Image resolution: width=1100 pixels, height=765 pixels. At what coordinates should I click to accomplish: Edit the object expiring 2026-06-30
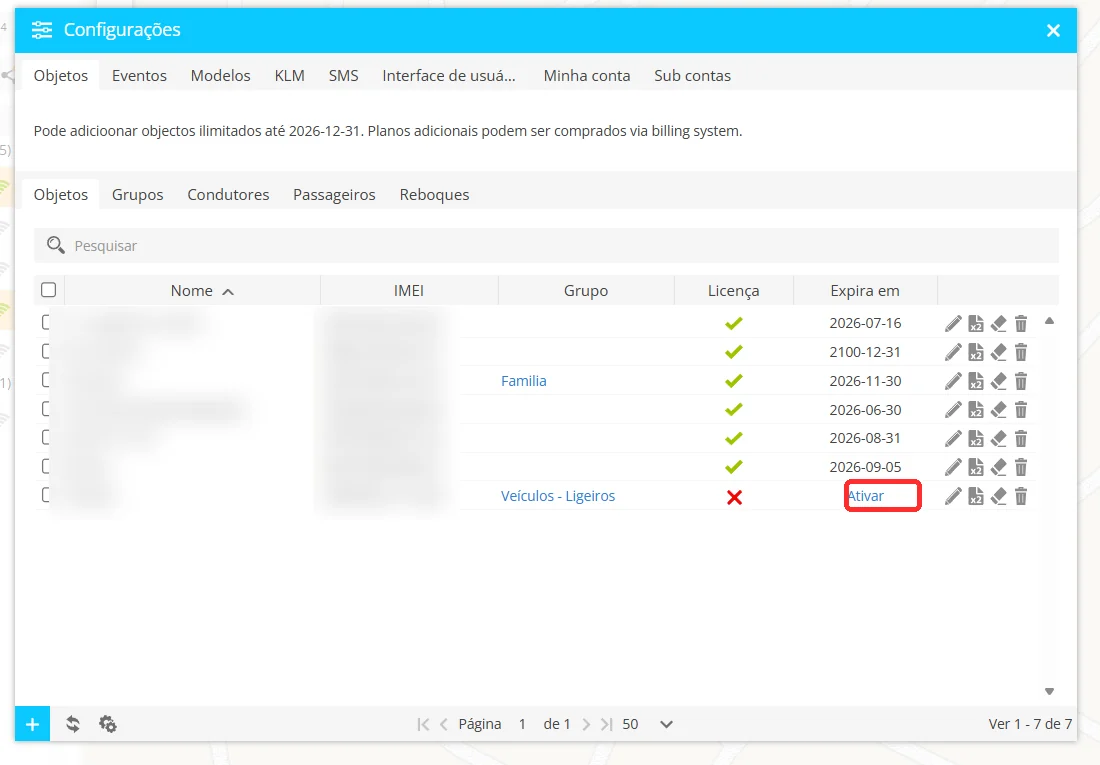click(953, 410)
